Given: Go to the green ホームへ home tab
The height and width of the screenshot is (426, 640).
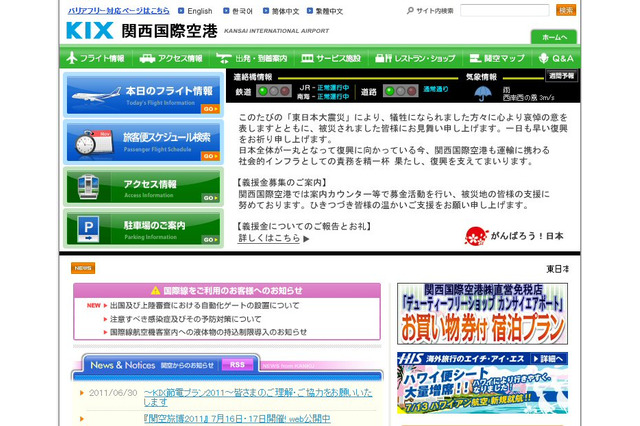Looking at the screenshot, I should 554,37.
